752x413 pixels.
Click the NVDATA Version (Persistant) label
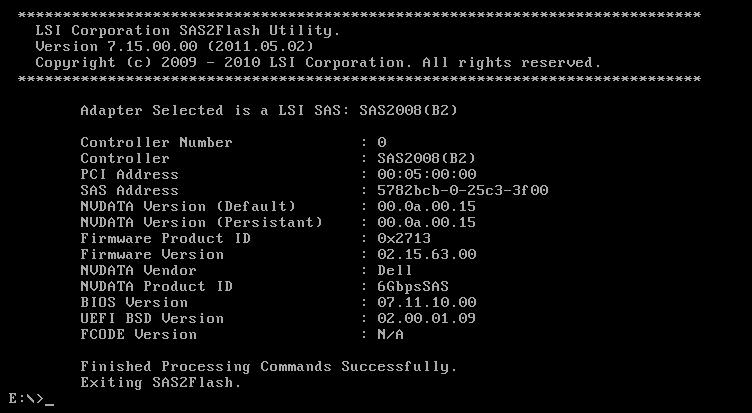point(202,223)
